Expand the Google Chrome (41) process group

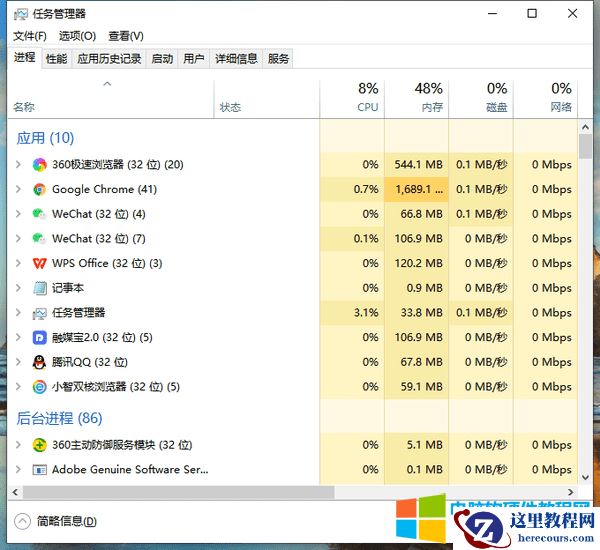18,189
